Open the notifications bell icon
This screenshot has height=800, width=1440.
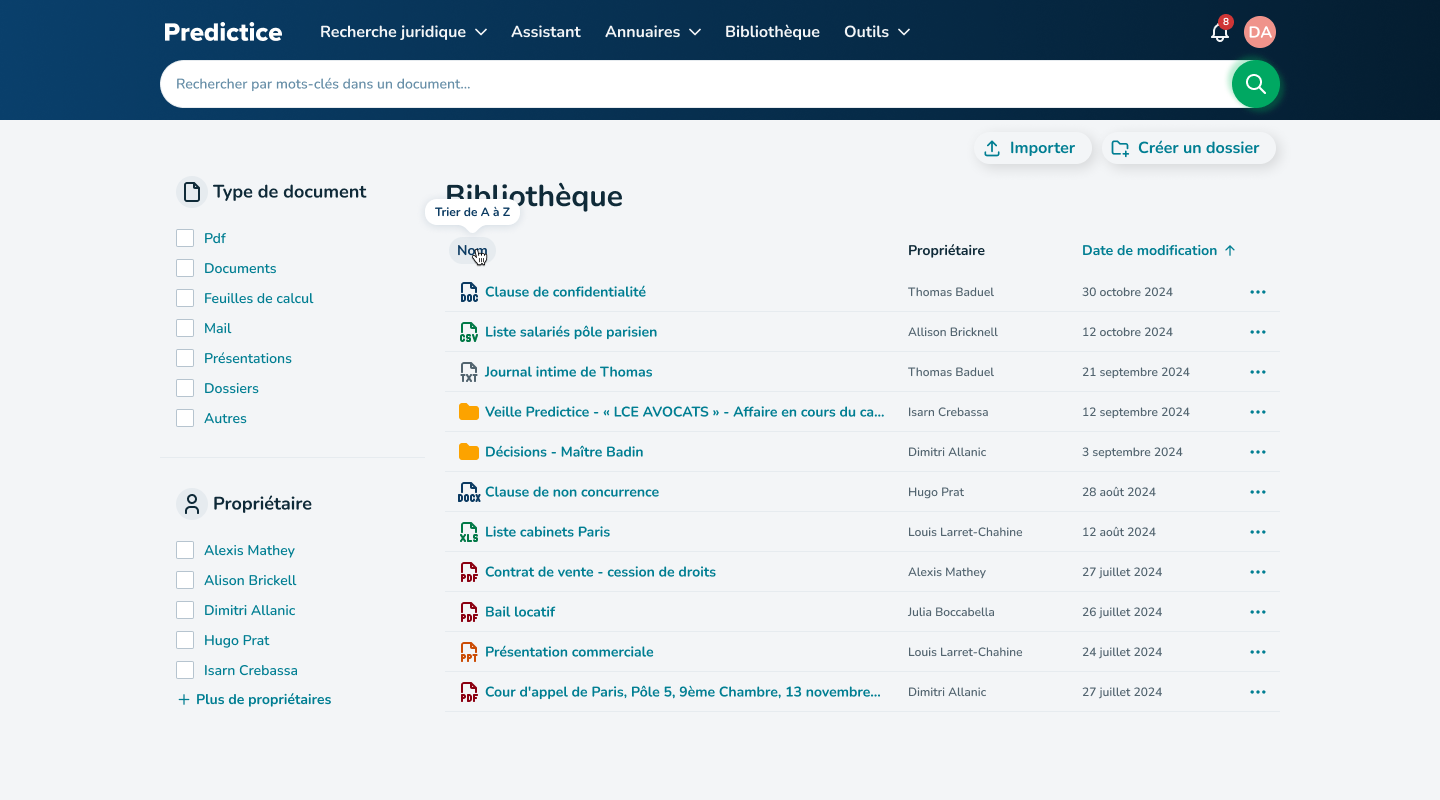1219,32
